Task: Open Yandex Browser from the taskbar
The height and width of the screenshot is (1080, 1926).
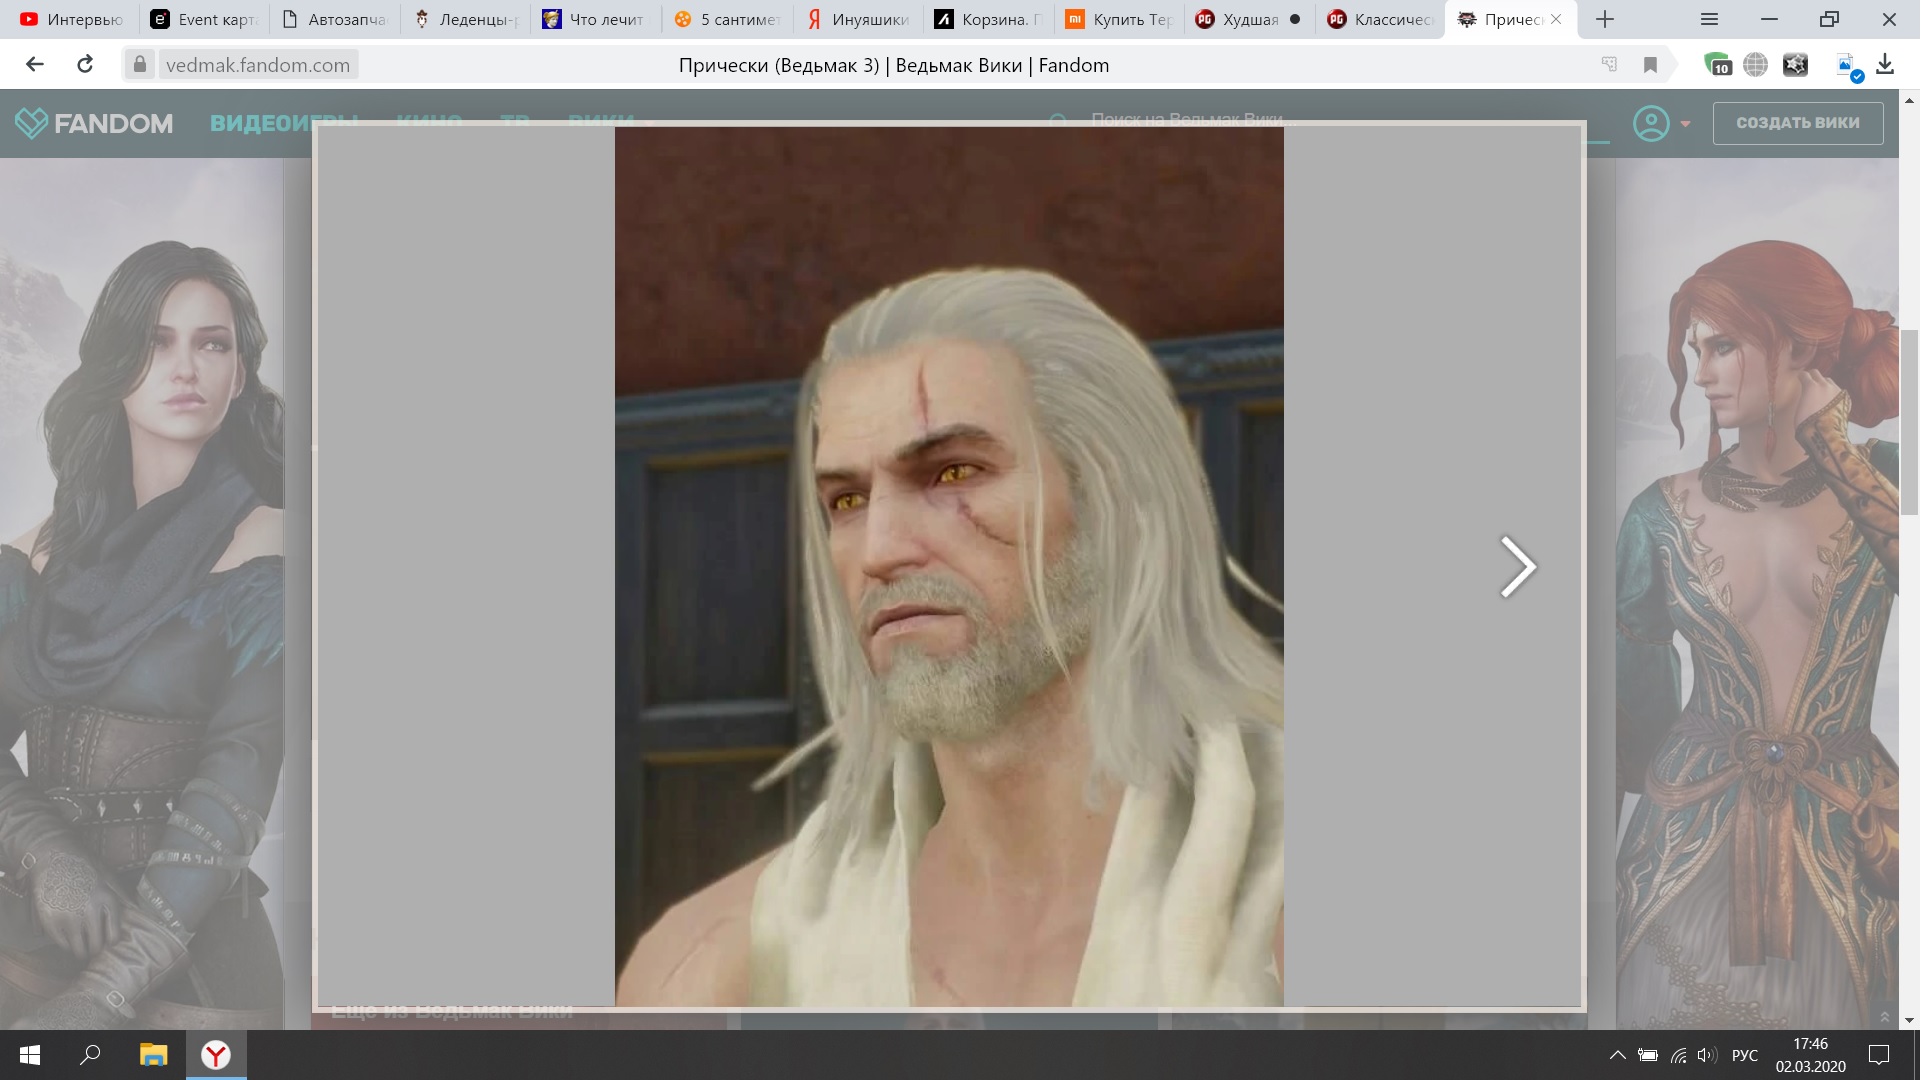Action: (216, 1055)
